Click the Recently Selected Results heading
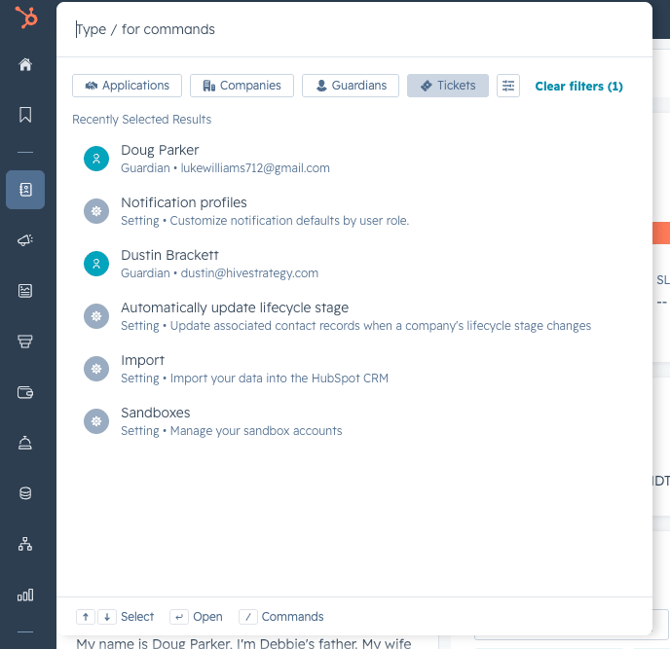The image size is (670, 649). click(x=142, y=119)
